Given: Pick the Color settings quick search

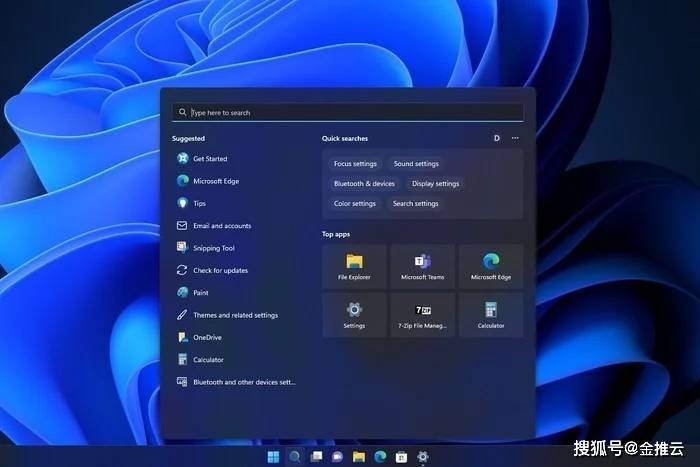Looking at the screenshot, I should pos(355,204).
